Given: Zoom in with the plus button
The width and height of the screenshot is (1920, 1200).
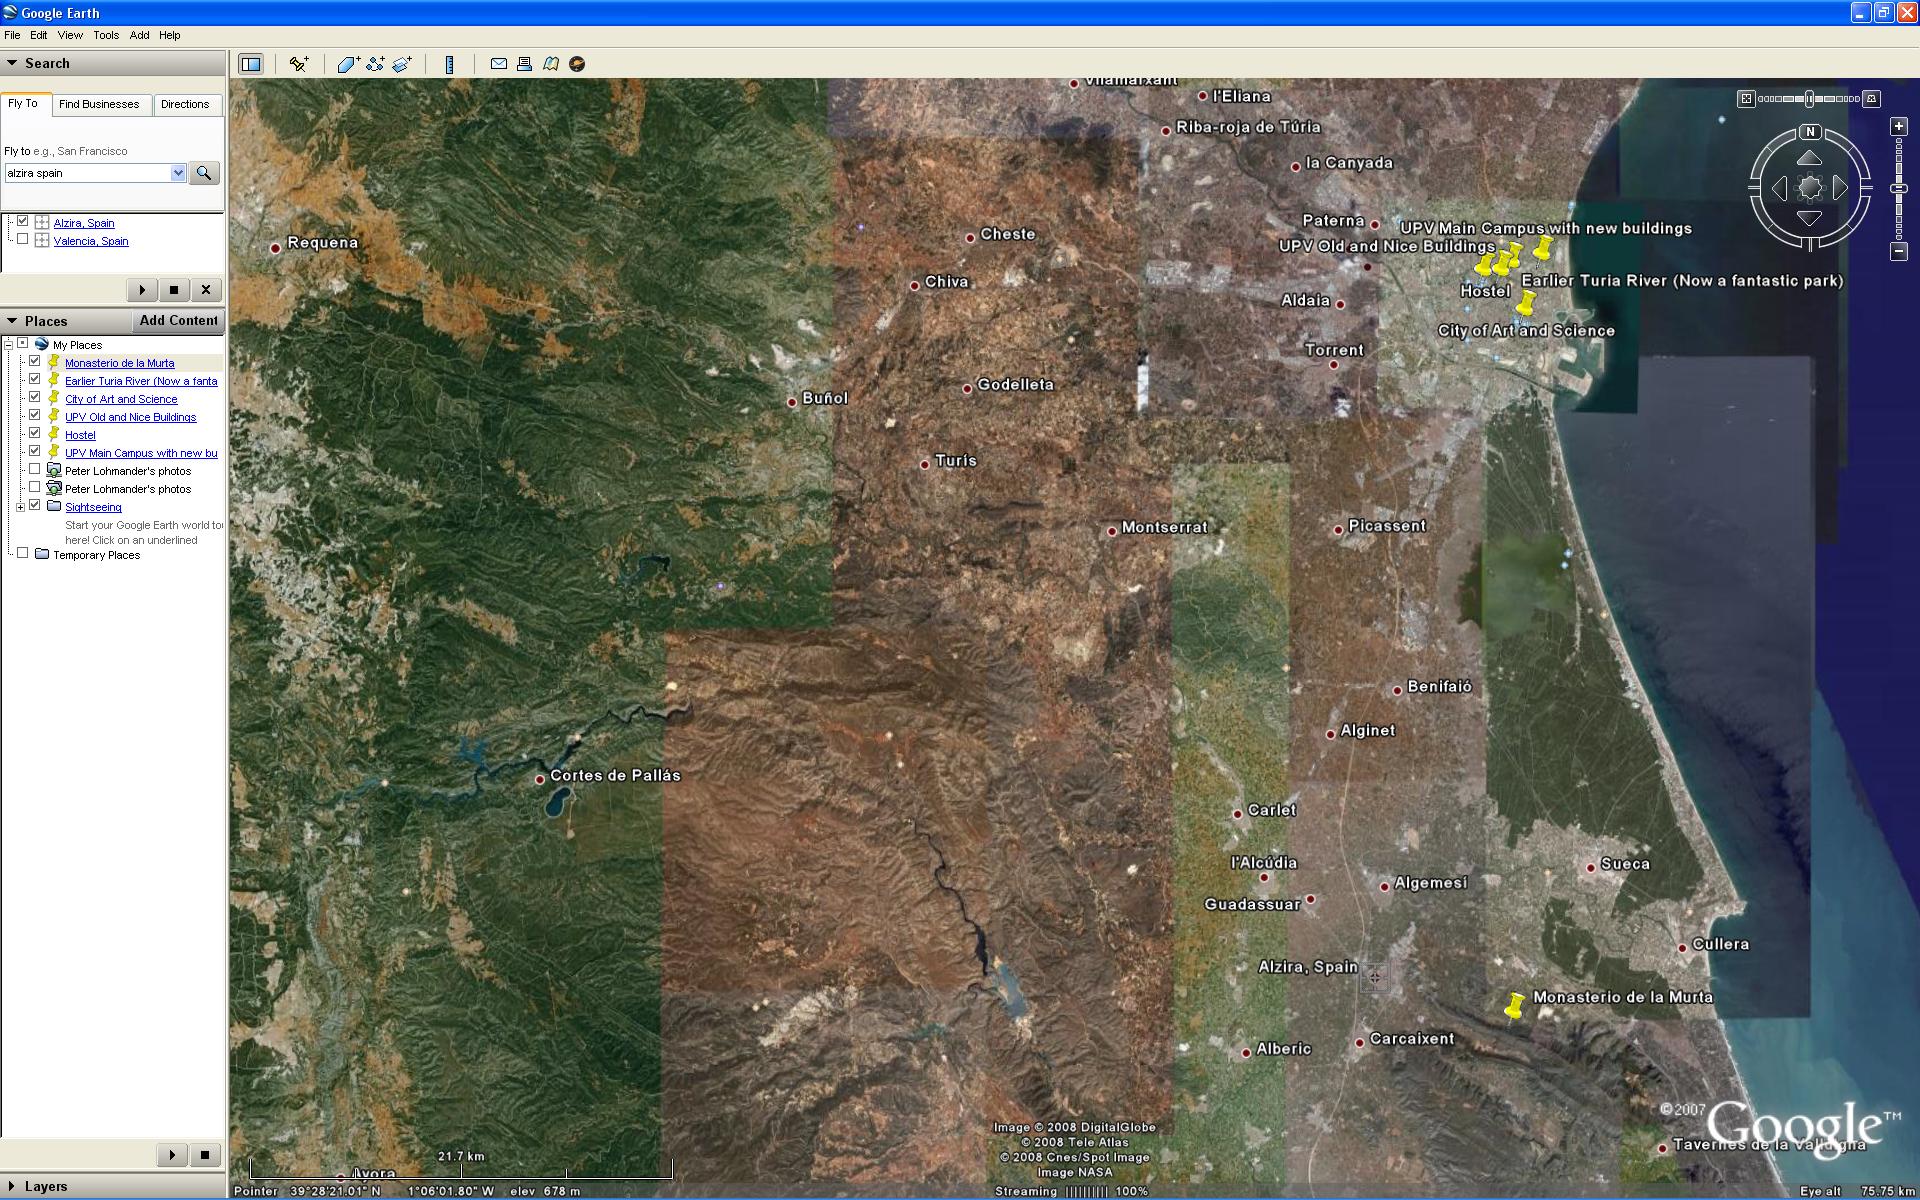Looking at the screenshot, I should (1899, 127).
